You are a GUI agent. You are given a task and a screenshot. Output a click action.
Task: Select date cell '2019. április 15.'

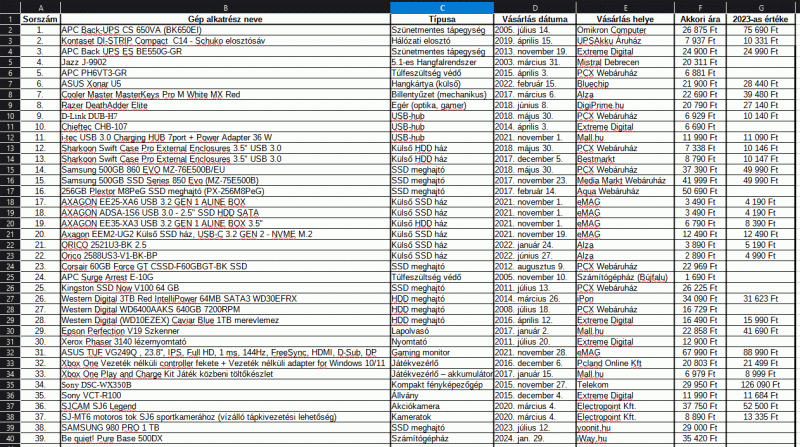point(535,41)
